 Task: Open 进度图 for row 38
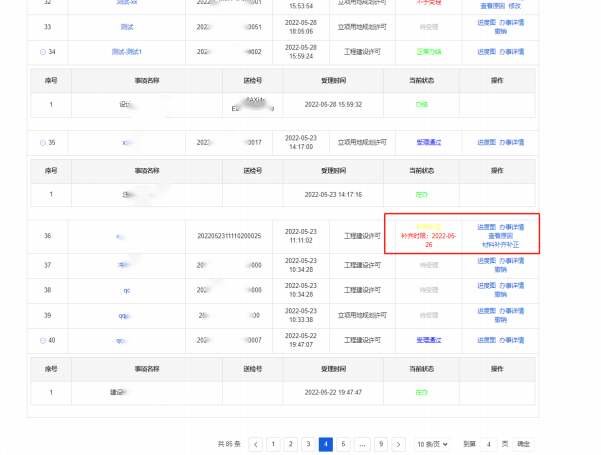point(487,286)
